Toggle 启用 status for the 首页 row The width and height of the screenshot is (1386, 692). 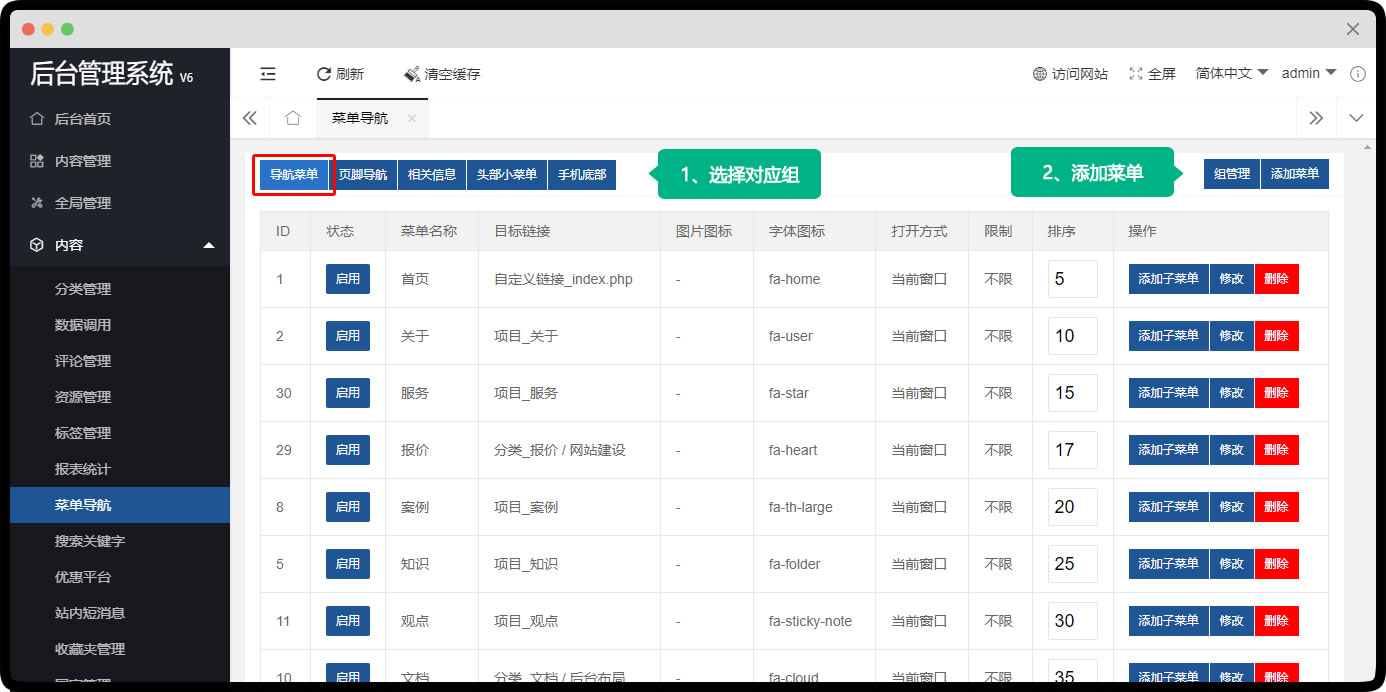coord(347,279)
